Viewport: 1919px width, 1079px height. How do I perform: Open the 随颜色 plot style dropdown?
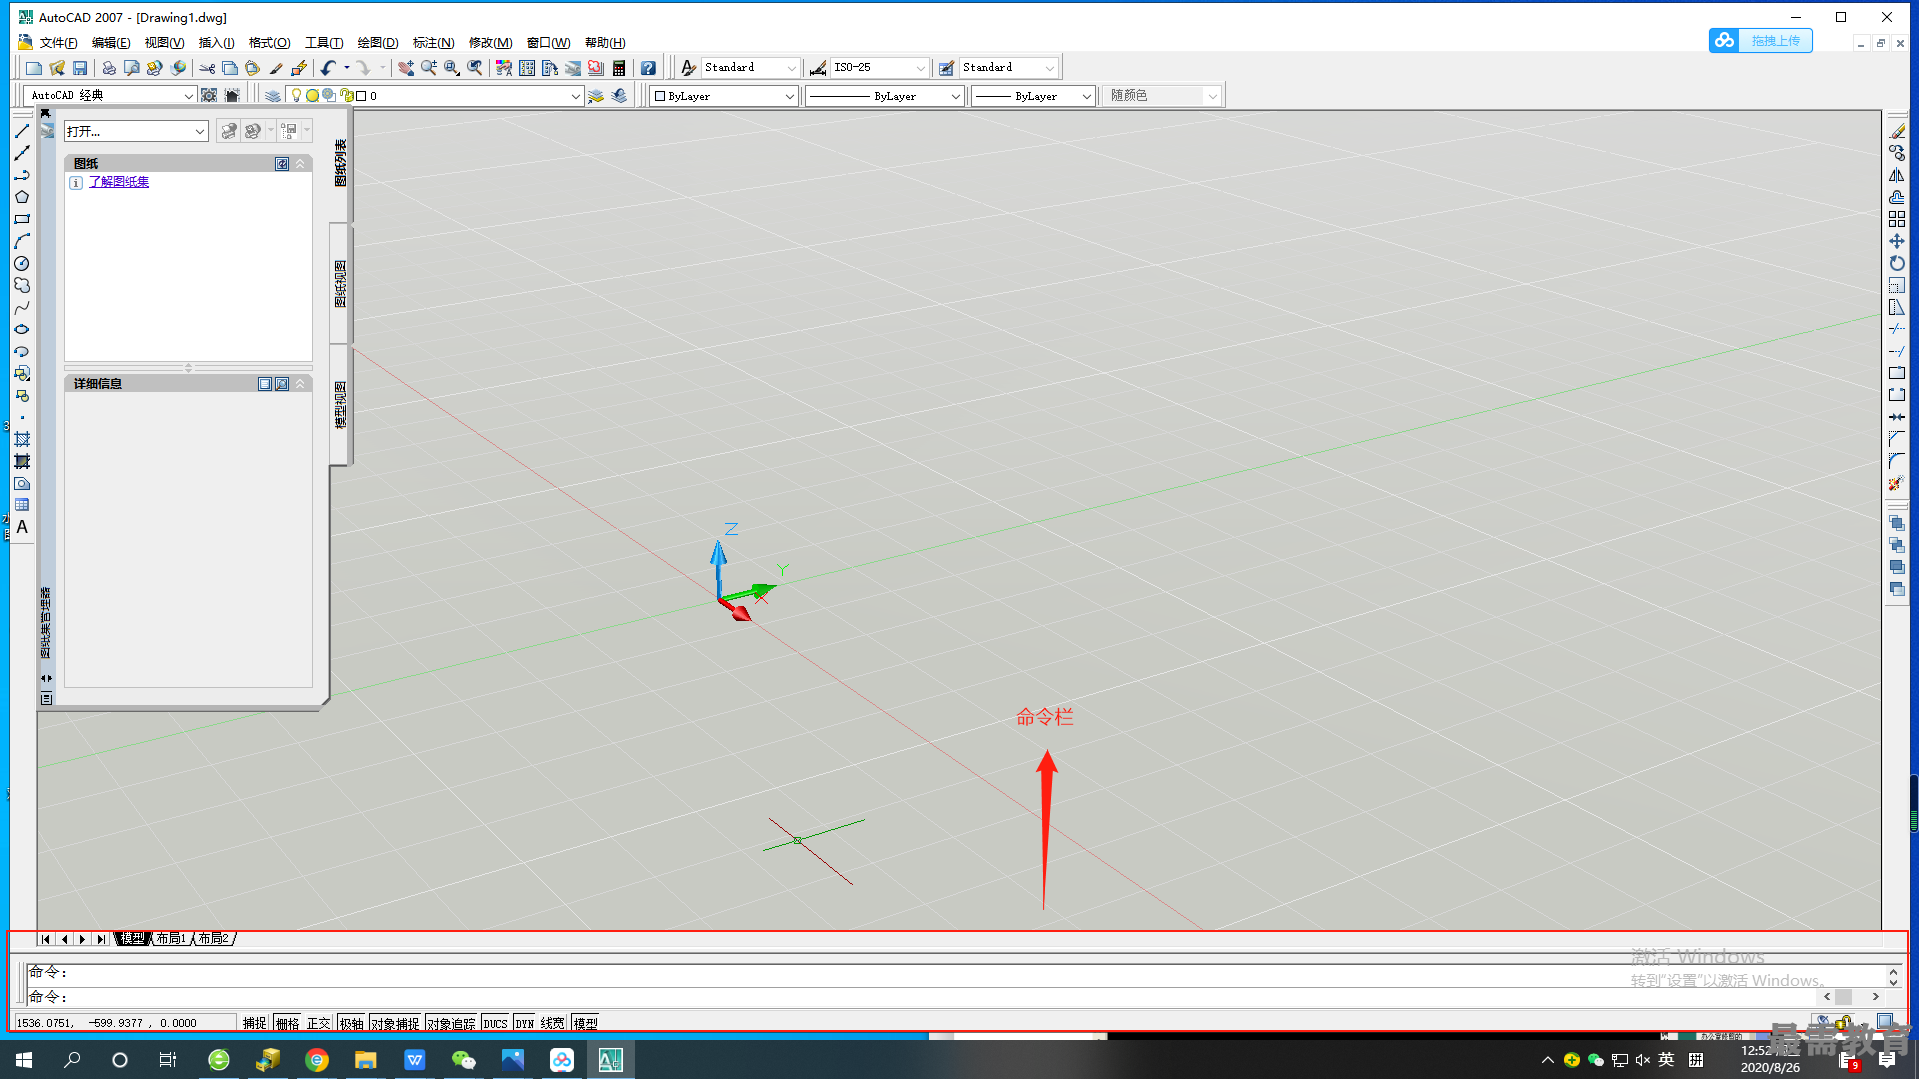1162,96
